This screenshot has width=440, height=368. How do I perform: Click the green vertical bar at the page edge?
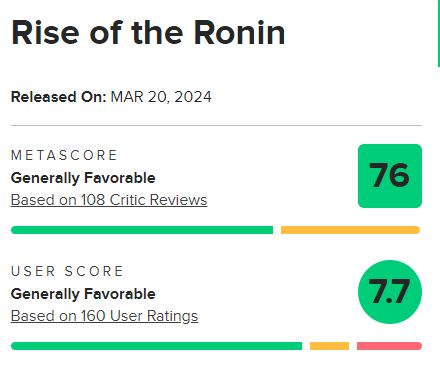439,33
